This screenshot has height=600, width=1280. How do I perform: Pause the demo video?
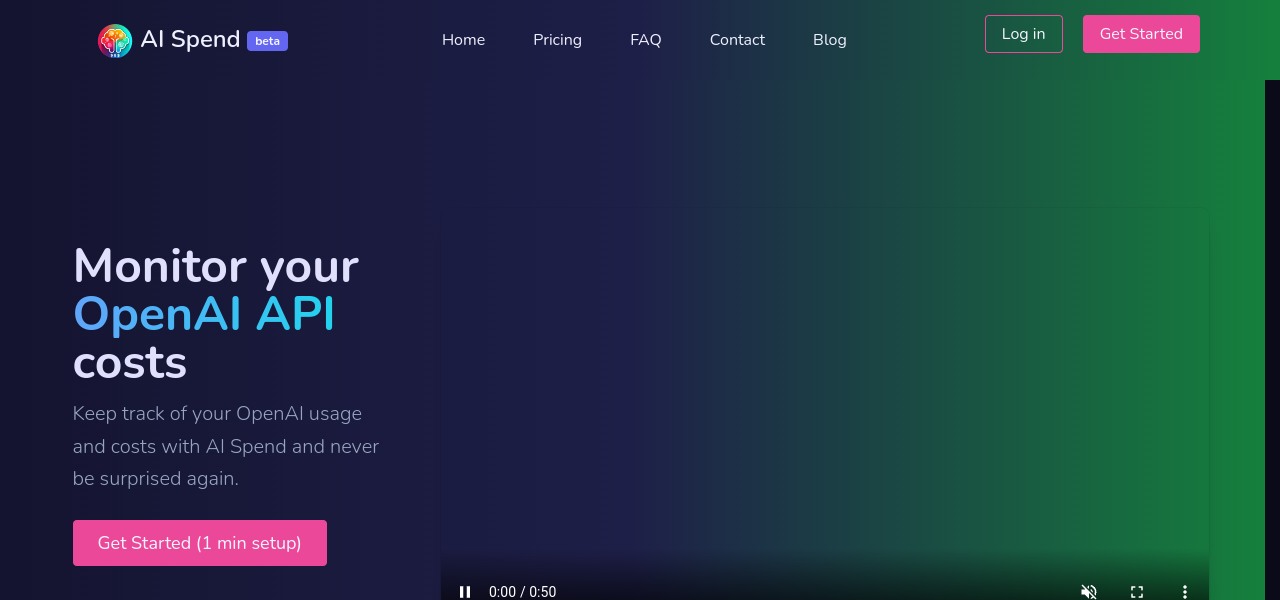pyautogui.click(x=465, y=591)
